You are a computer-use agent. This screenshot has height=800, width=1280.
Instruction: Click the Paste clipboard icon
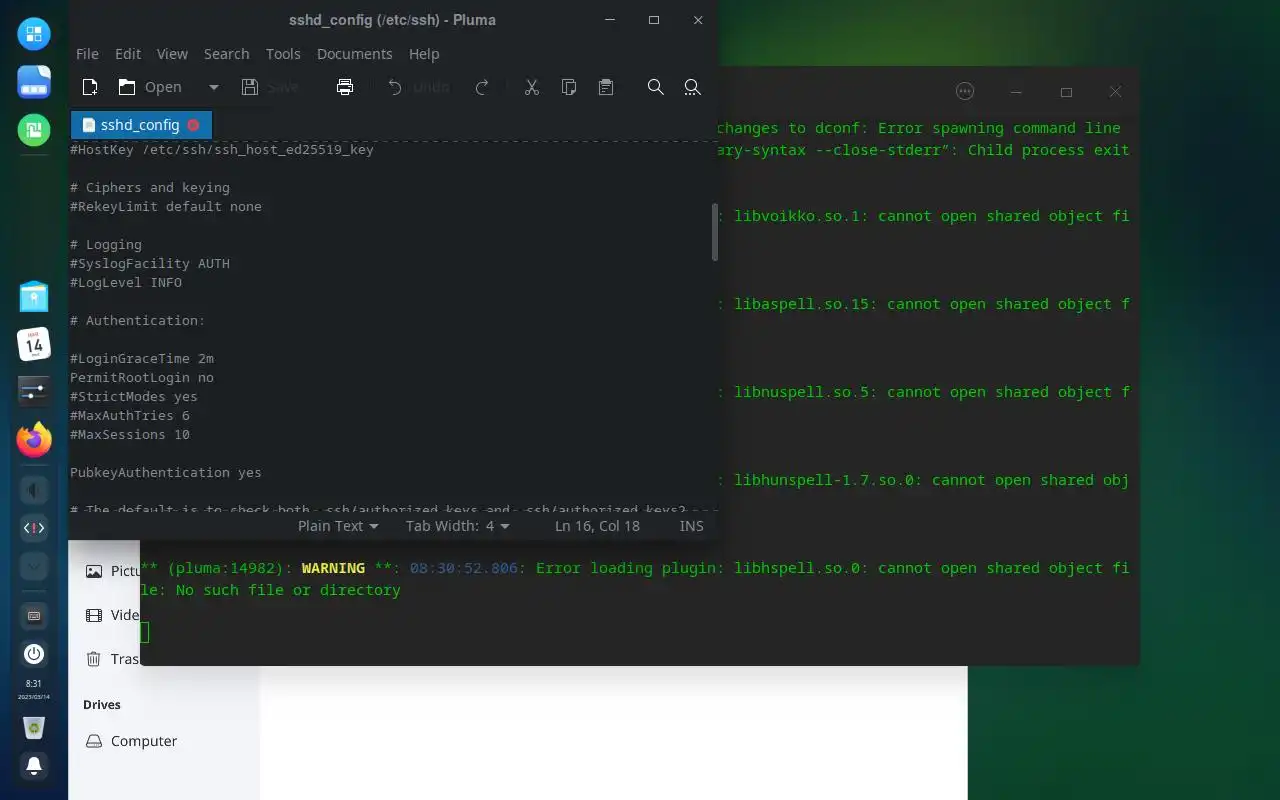click(606, 87)
